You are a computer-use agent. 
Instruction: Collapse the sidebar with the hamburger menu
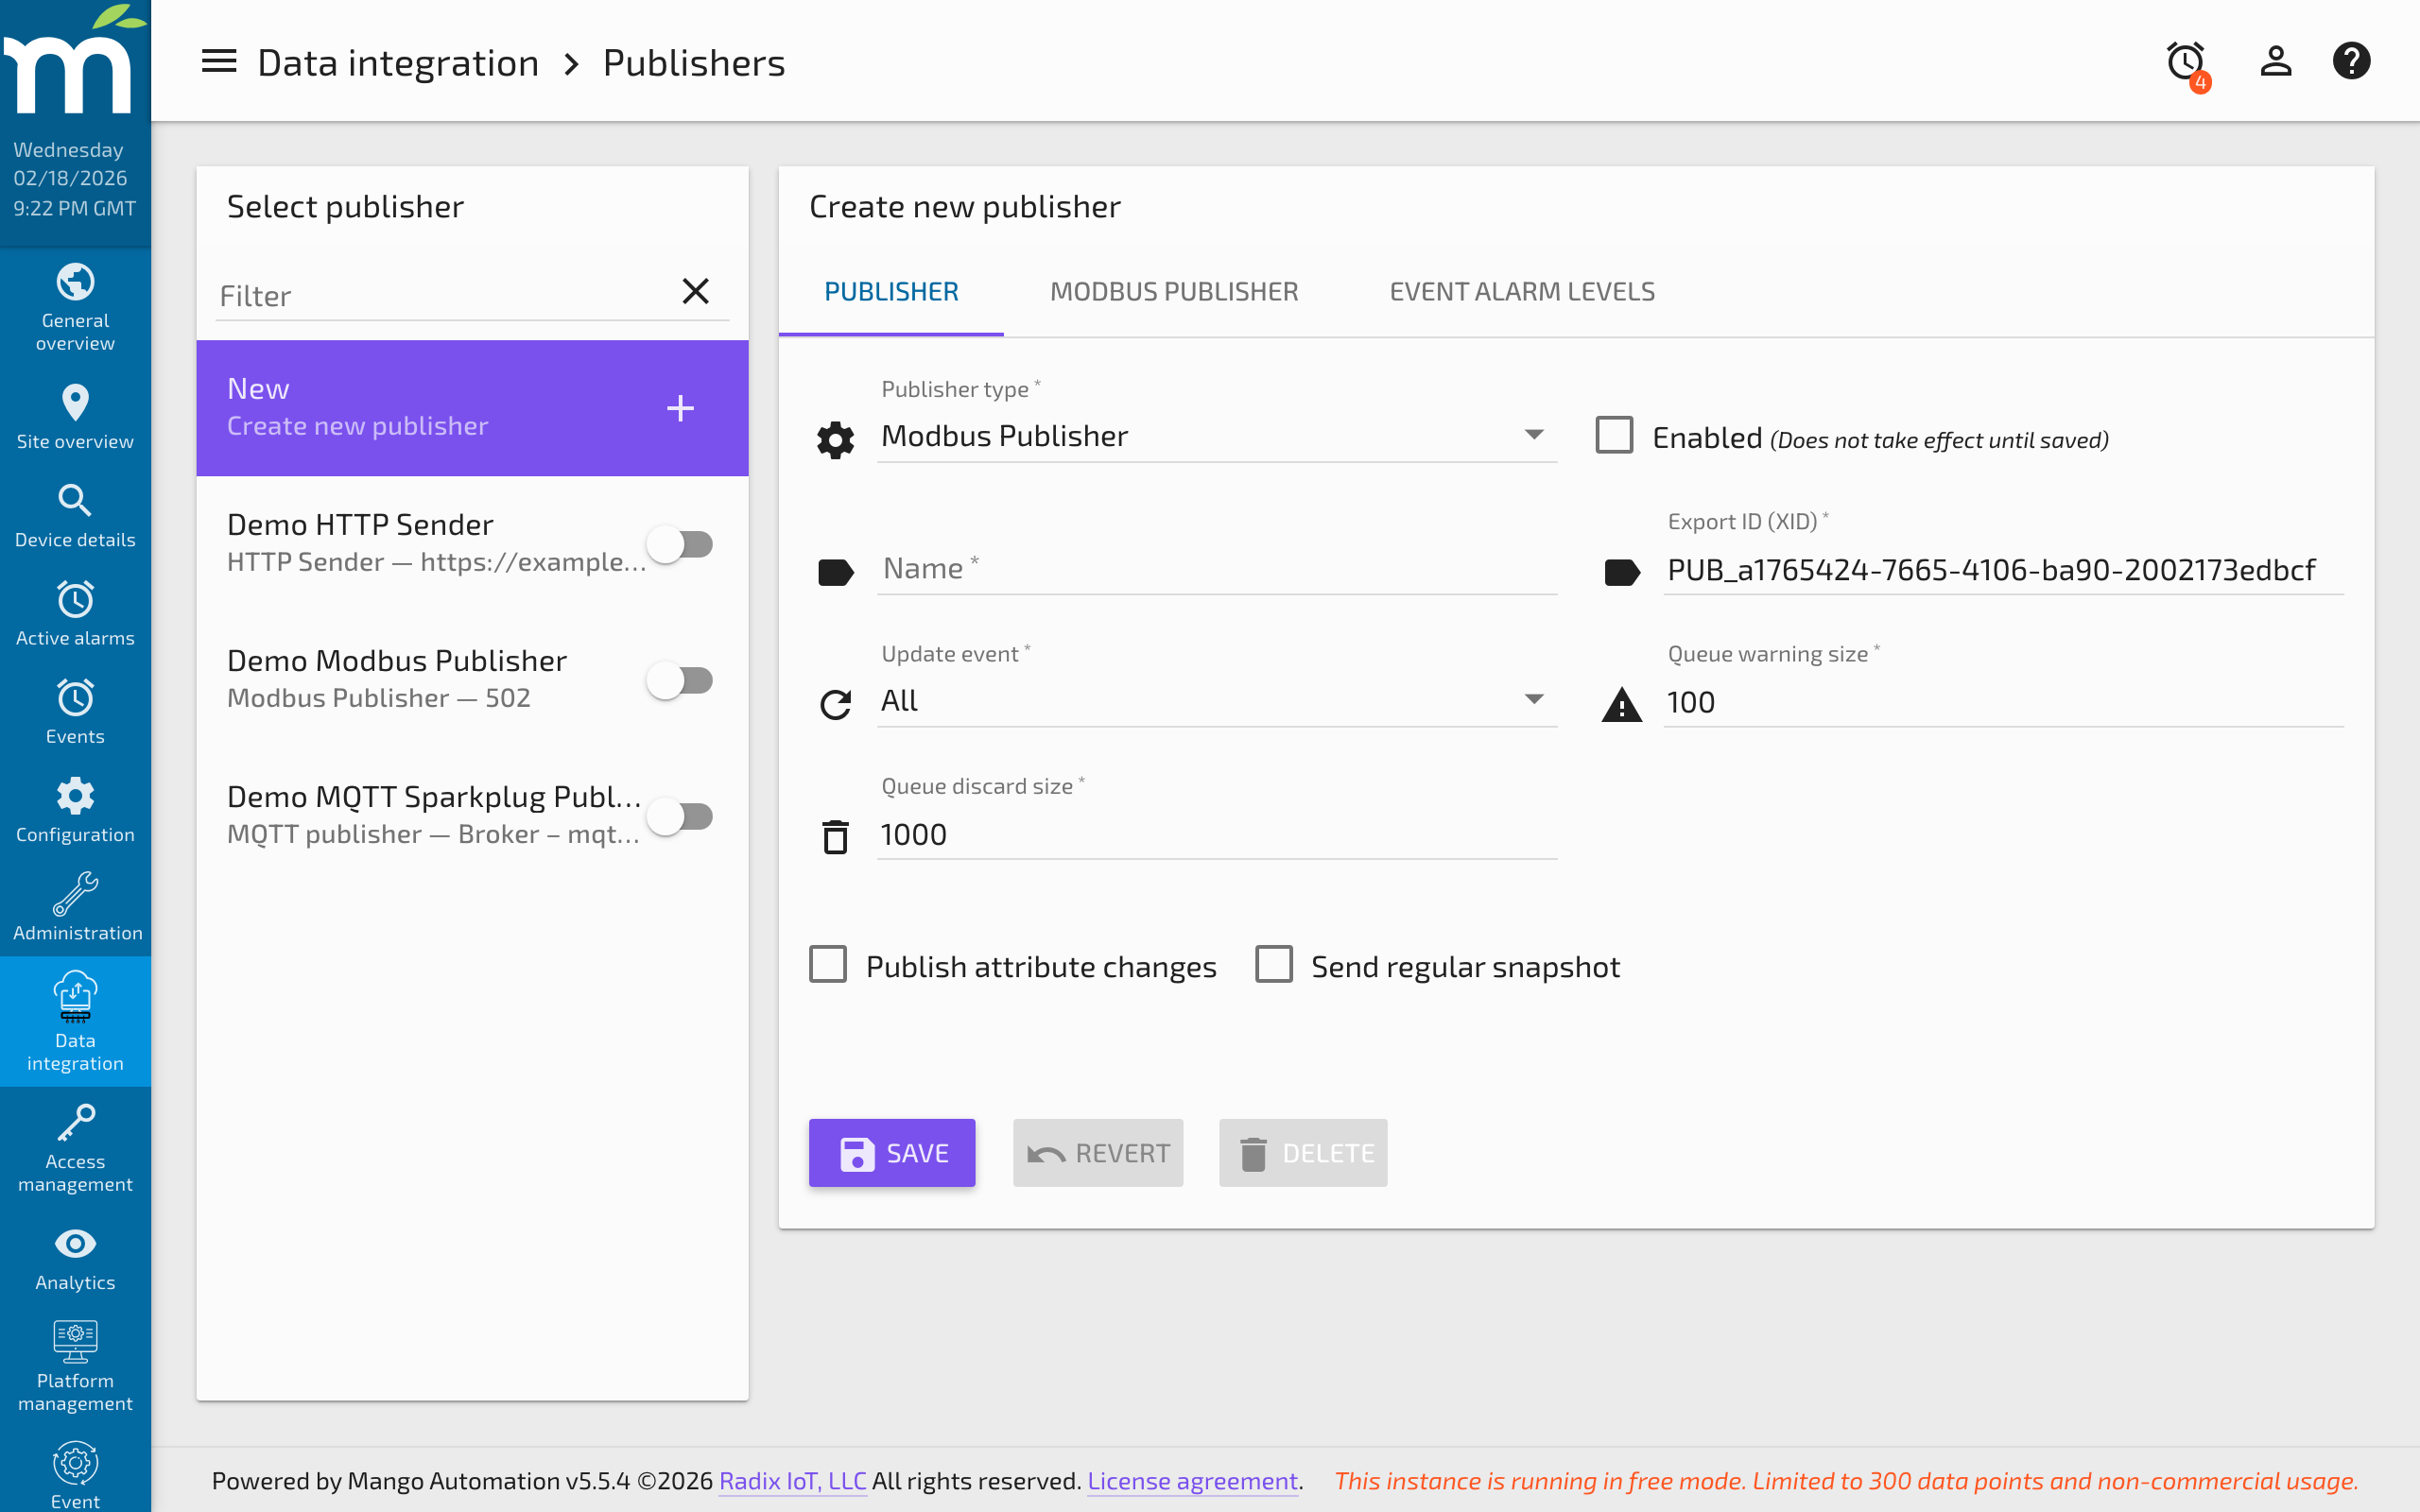pos(219,61)
